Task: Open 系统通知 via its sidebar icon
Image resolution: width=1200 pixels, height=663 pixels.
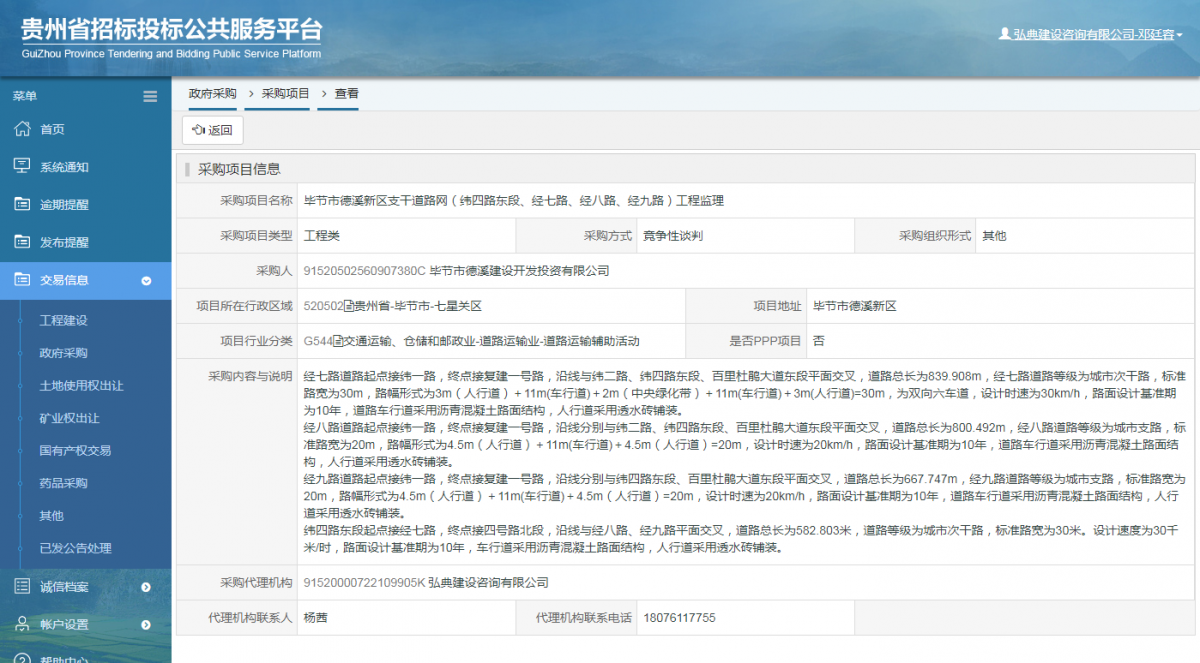Action: tap(22, 167)
